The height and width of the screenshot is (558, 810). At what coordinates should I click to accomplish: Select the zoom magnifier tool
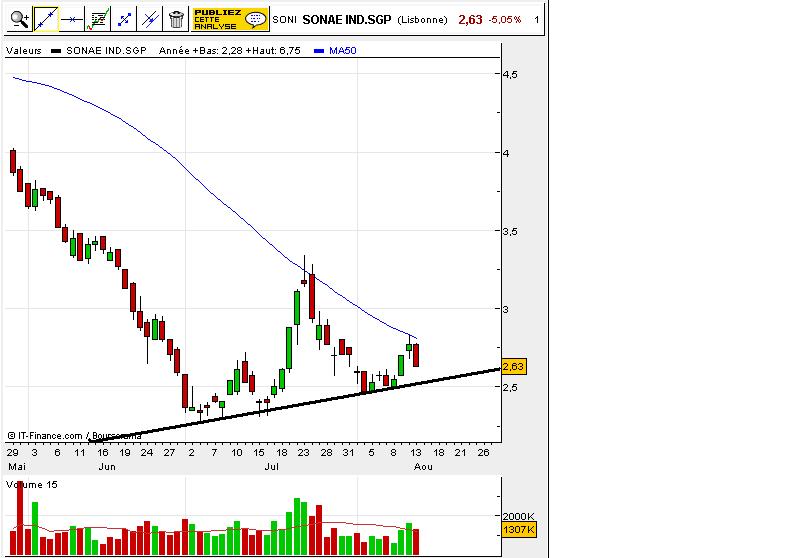pos(20,20)
